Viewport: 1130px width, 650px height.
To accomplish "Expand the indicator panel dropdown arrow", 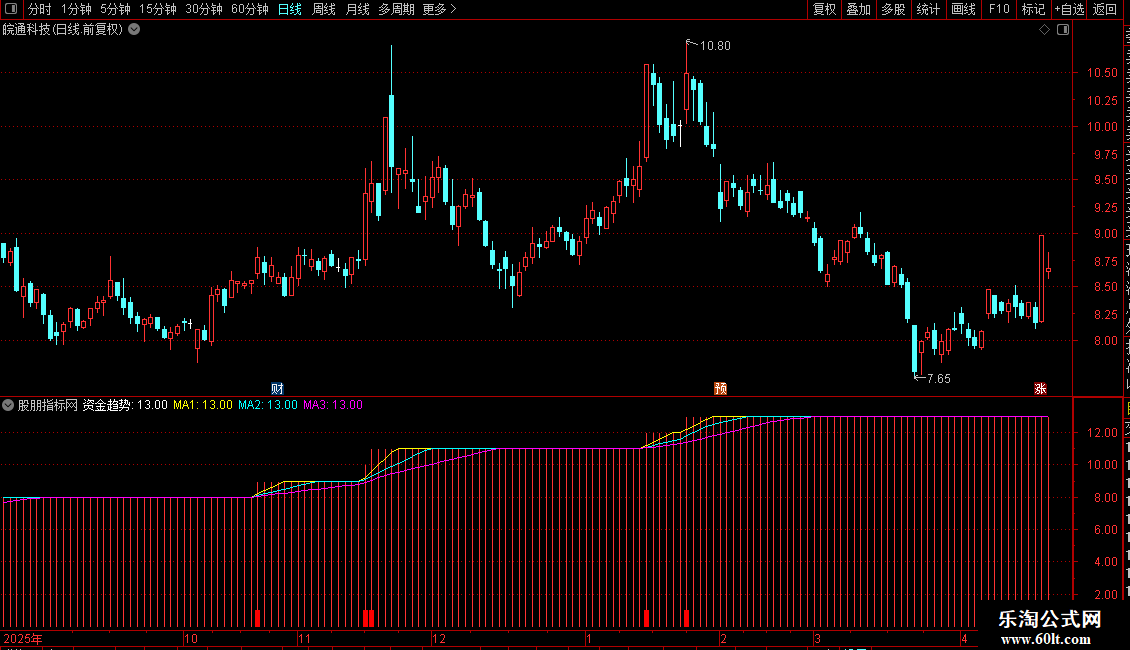I will click(7, 405).
